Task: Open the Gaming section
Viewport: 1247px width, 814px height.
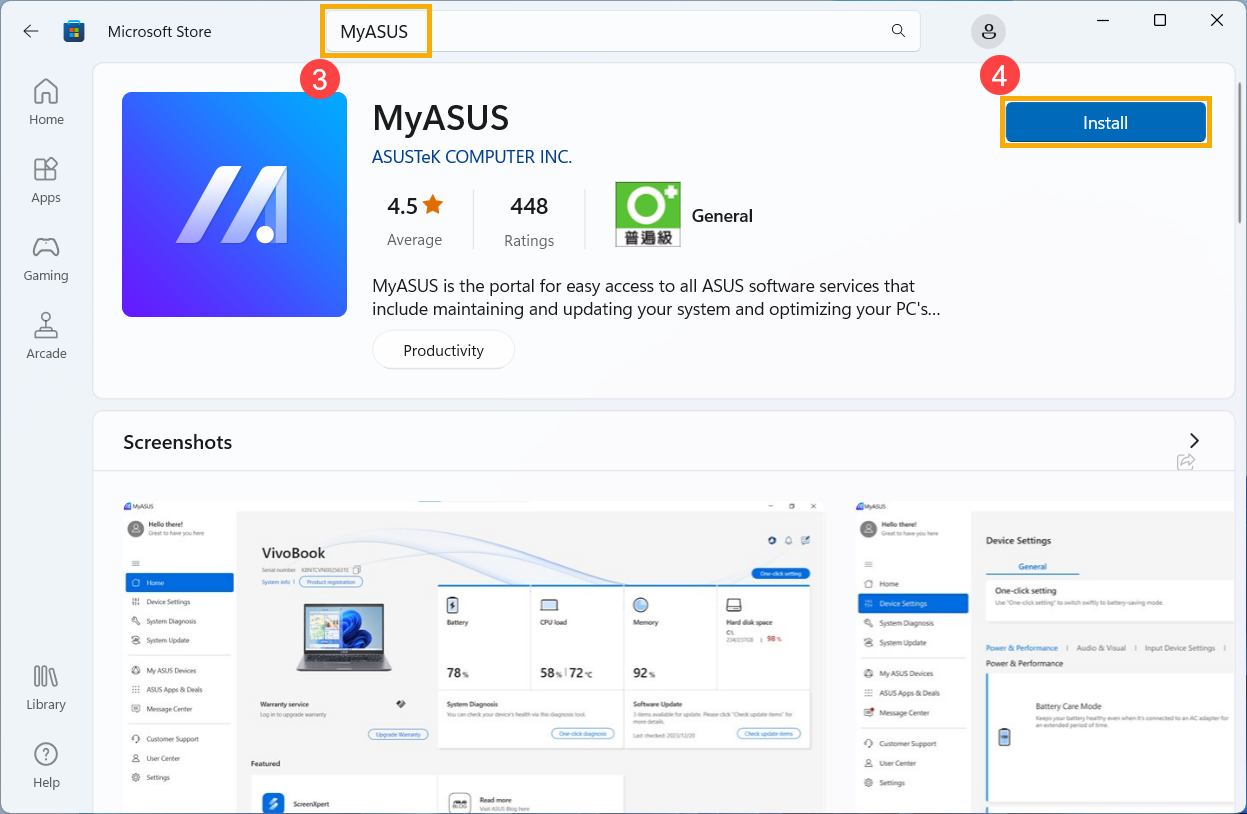Action: tap(46, 259)
